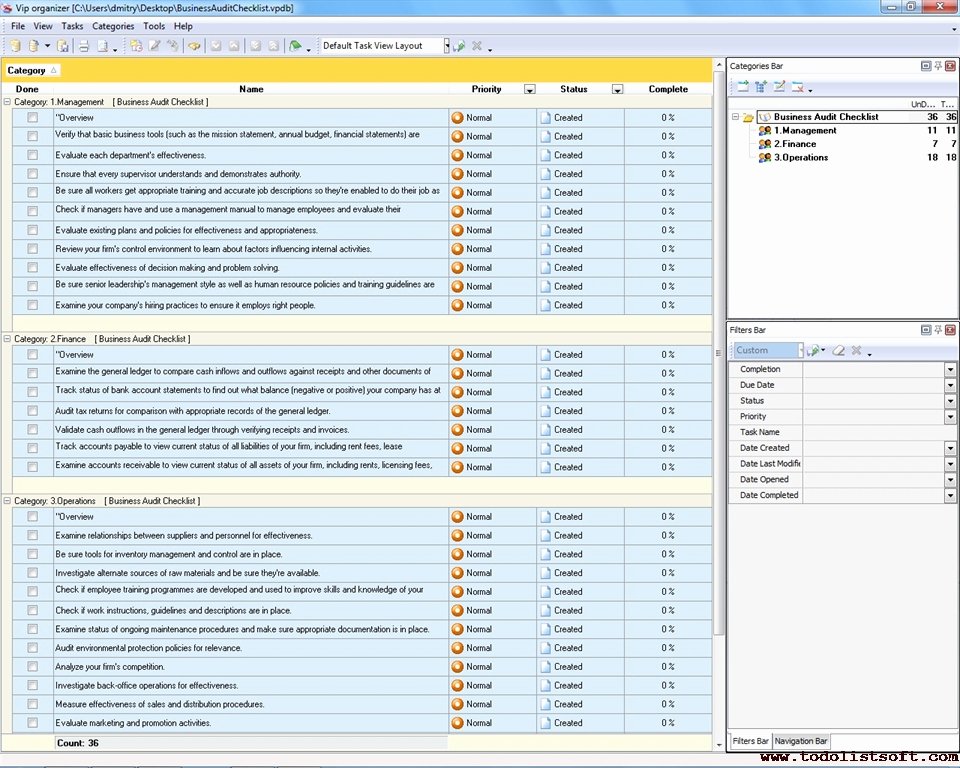Tick Done for 'Validate cash outflows' task

coord(32,429)
